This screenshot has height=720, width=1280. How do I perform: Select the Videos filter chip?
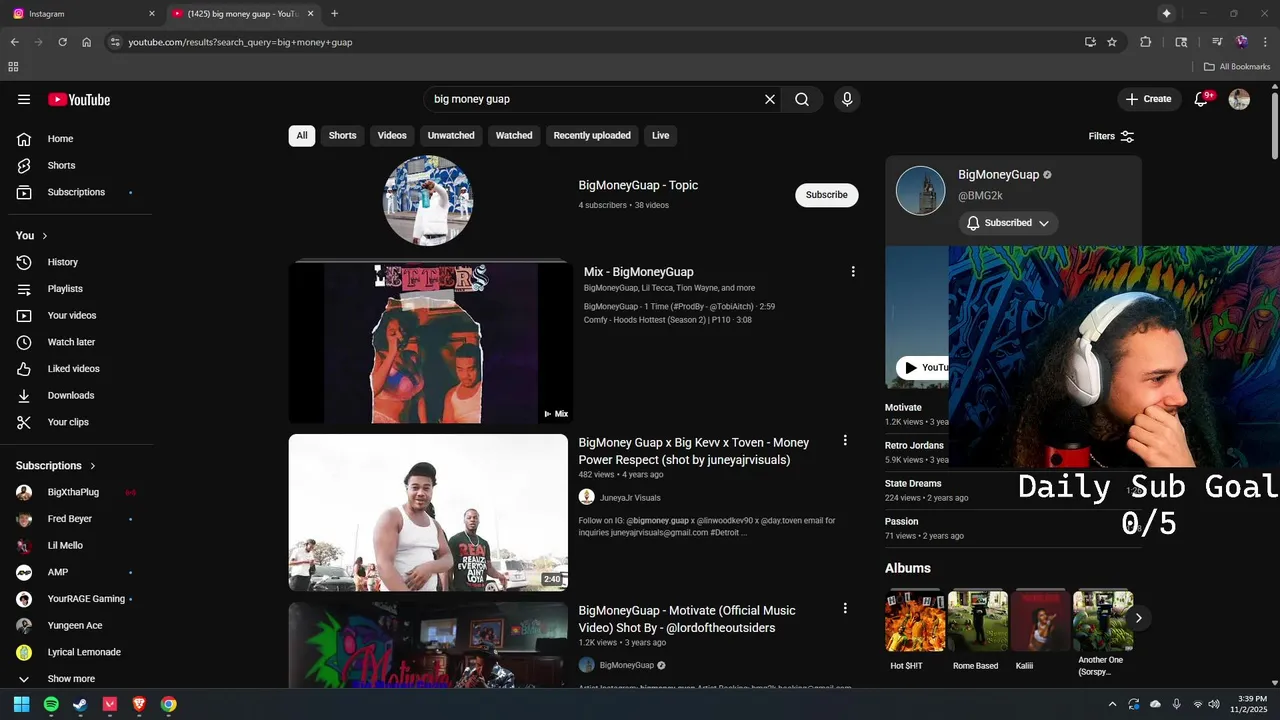coord(392,135)
